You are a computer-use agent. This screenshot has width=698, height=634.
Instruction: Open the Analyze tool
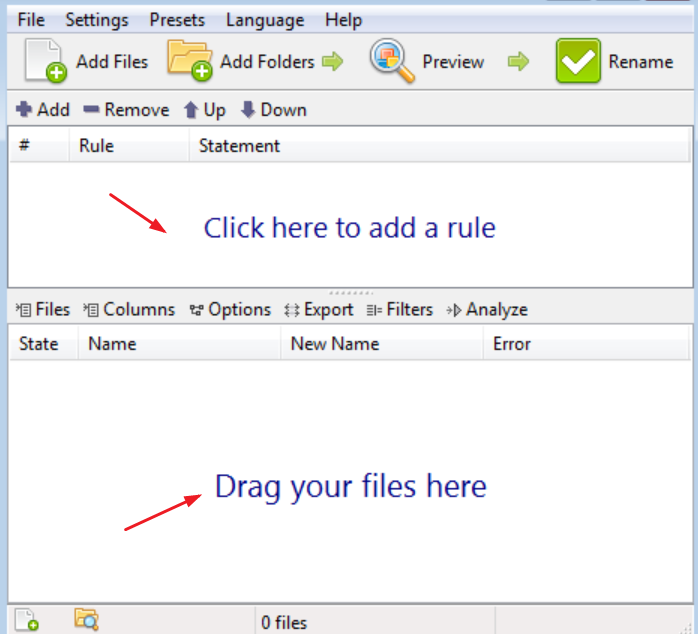click(x=487, y=309)
